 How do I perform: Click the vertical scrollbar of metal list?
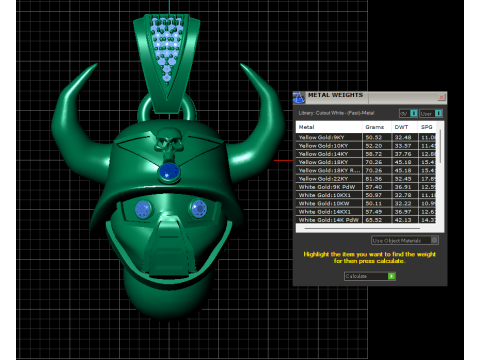coord(440,146)
